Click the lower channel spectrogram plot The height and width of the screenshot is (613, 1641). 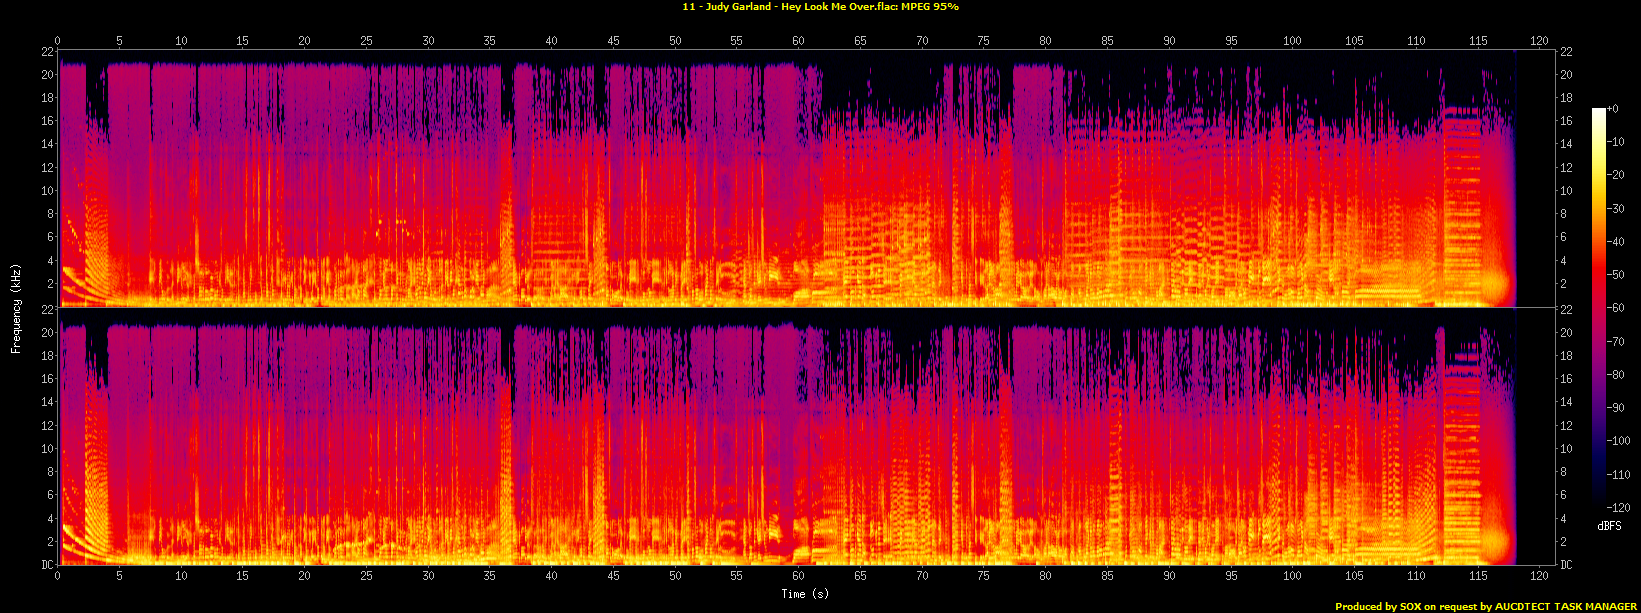pos(807,437)
